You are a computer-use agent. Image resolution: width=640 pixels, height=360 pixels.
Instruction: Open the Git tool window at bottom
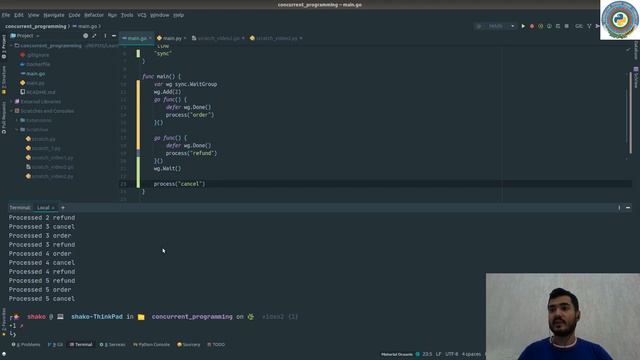[56, 344]
